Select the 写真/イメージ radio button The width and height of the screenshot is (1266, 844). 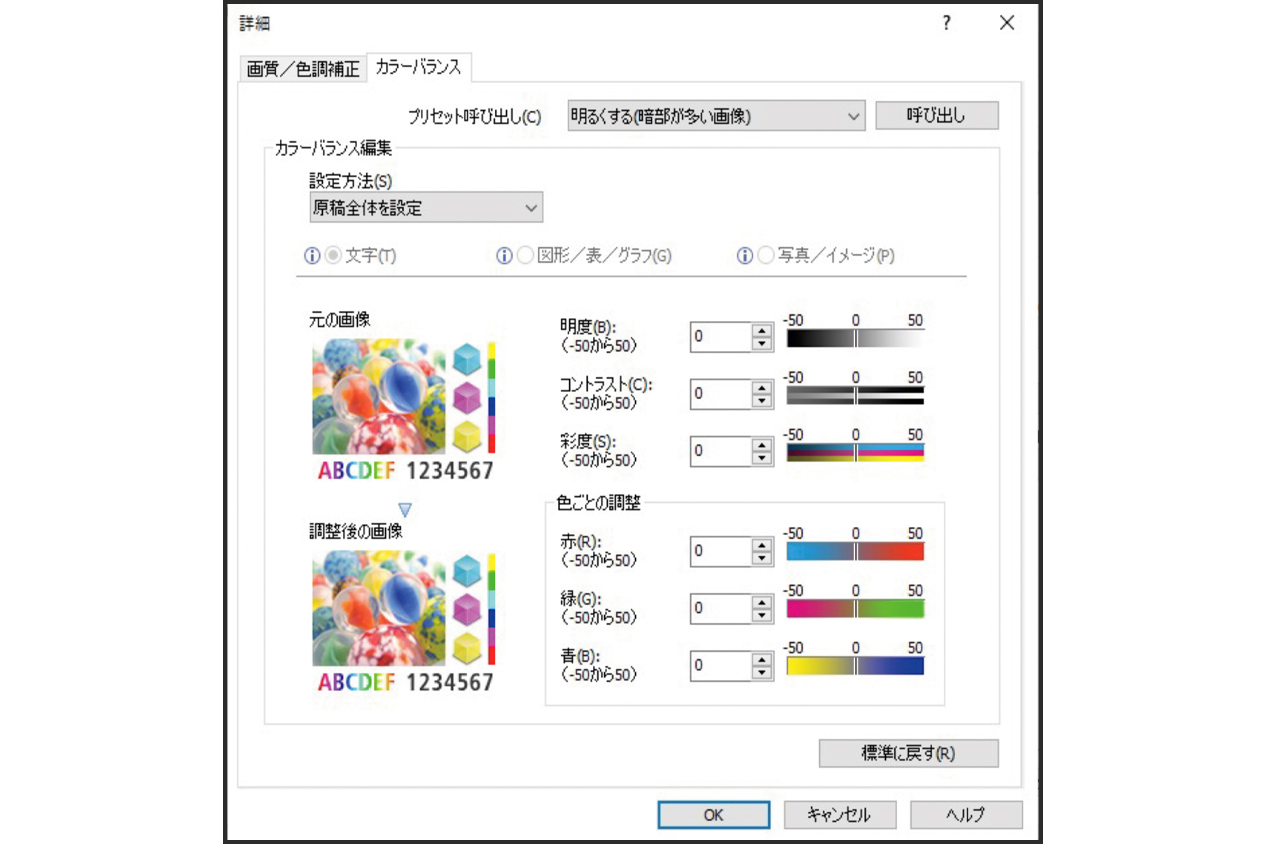click(x=765, y=256)
